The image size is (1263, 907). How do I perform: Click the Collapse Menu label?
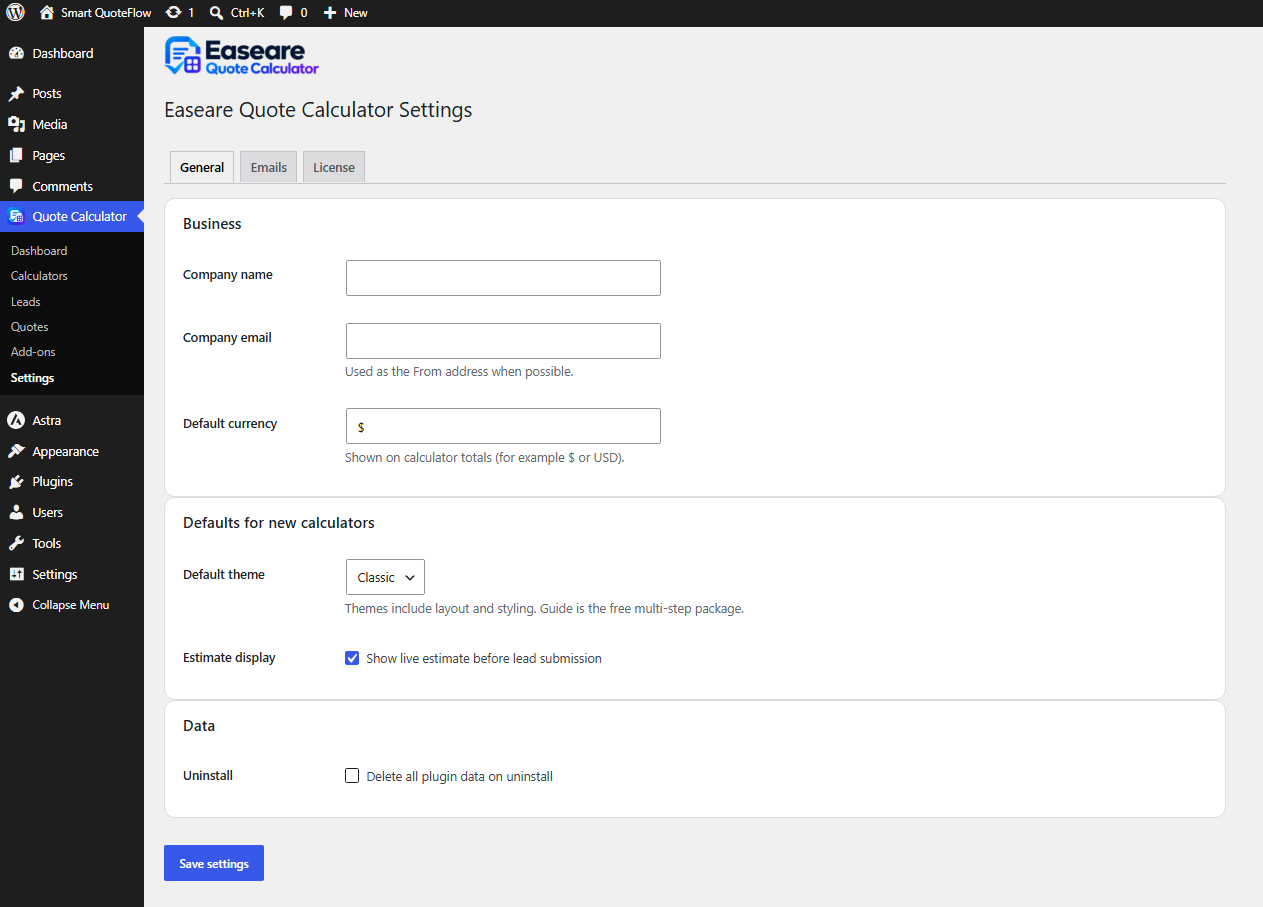coord(70,605)
